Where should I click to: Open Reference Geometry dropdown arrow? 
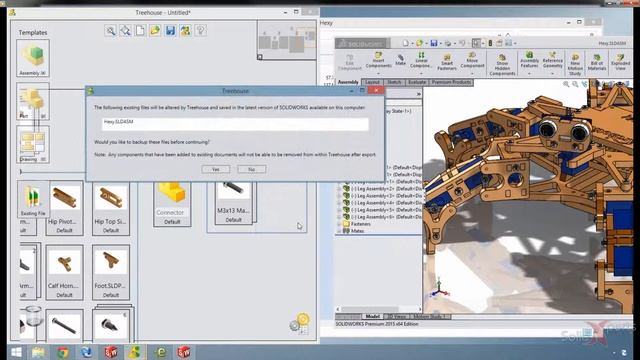coord(553,74)
